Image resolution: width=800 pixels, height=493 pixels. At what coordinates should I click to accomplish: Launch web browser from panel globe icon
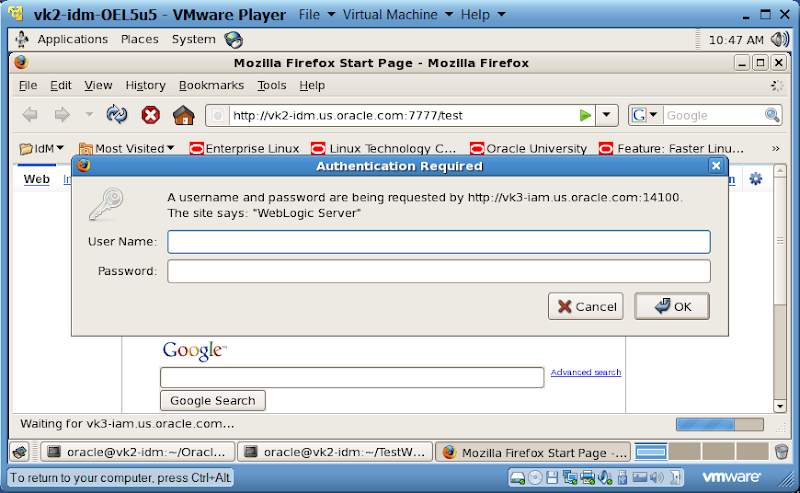point(234,39)
